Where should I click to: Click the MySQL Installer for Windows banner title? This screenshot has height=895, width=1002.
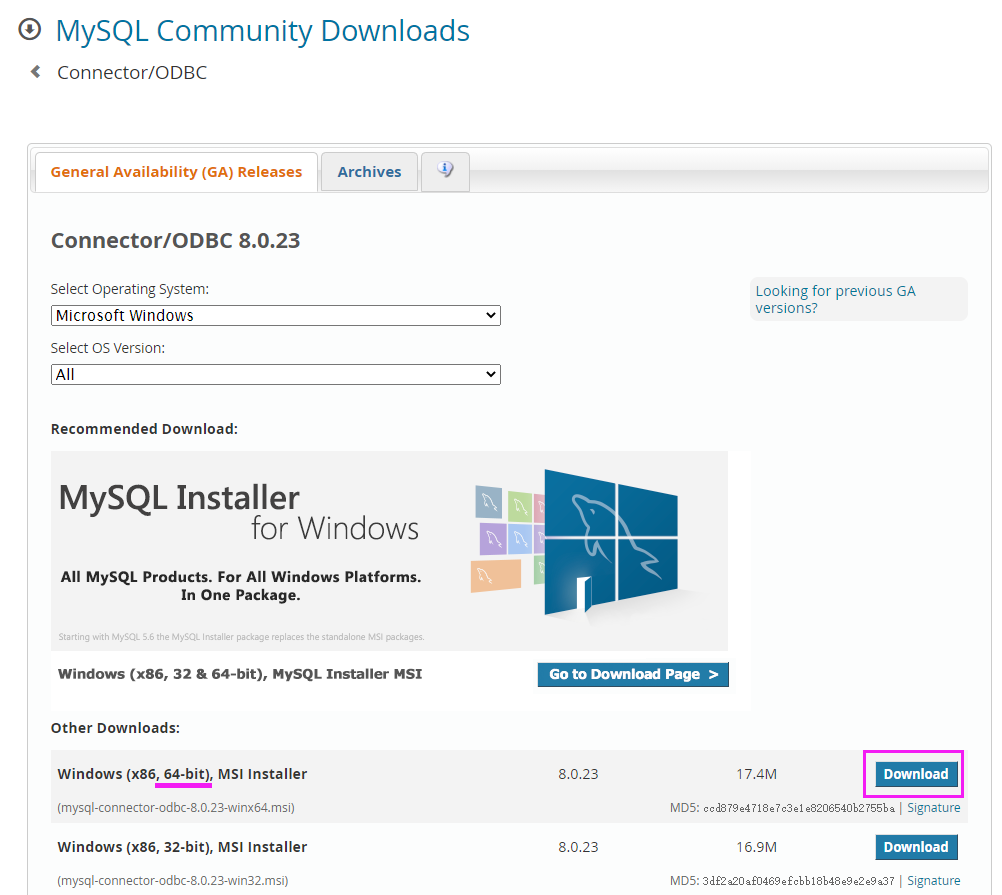point(238,512)
